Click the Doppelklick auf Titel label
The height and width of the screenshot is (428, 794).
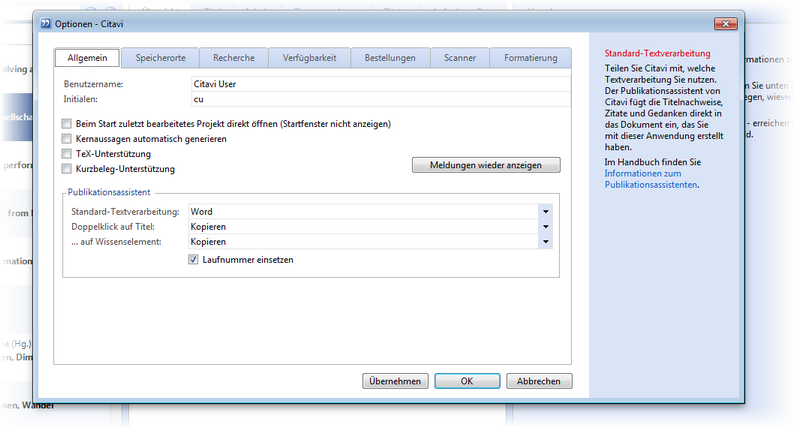point(113,226)
